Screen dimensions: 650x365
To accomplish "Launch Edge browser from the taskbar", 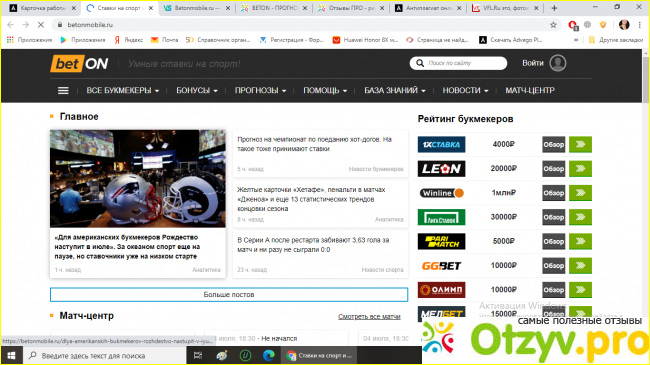I will pyautogui.click(x=269, y=355).
